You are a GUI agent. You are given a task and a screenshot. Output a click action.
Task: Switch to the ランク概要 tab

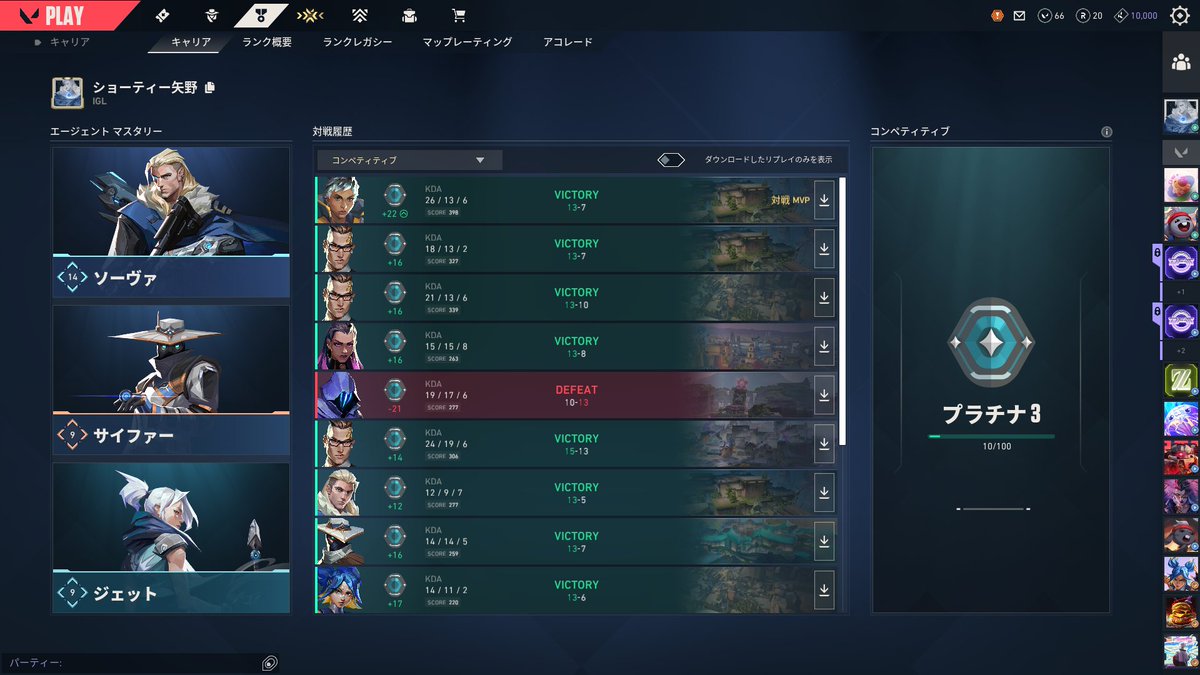tap(267, 42)
